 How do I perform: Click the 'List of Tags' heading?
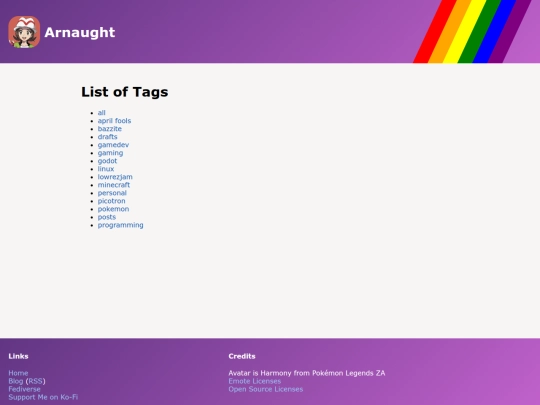point(125,92)
